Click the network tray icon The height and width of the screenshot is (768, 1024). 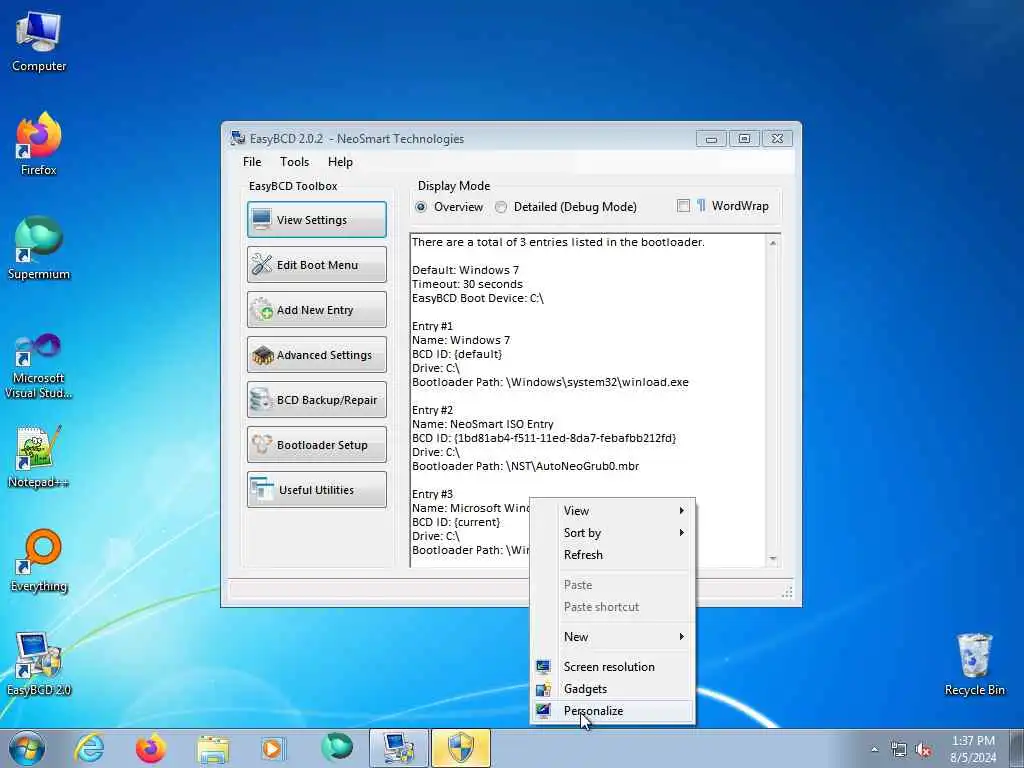[899, 750]
